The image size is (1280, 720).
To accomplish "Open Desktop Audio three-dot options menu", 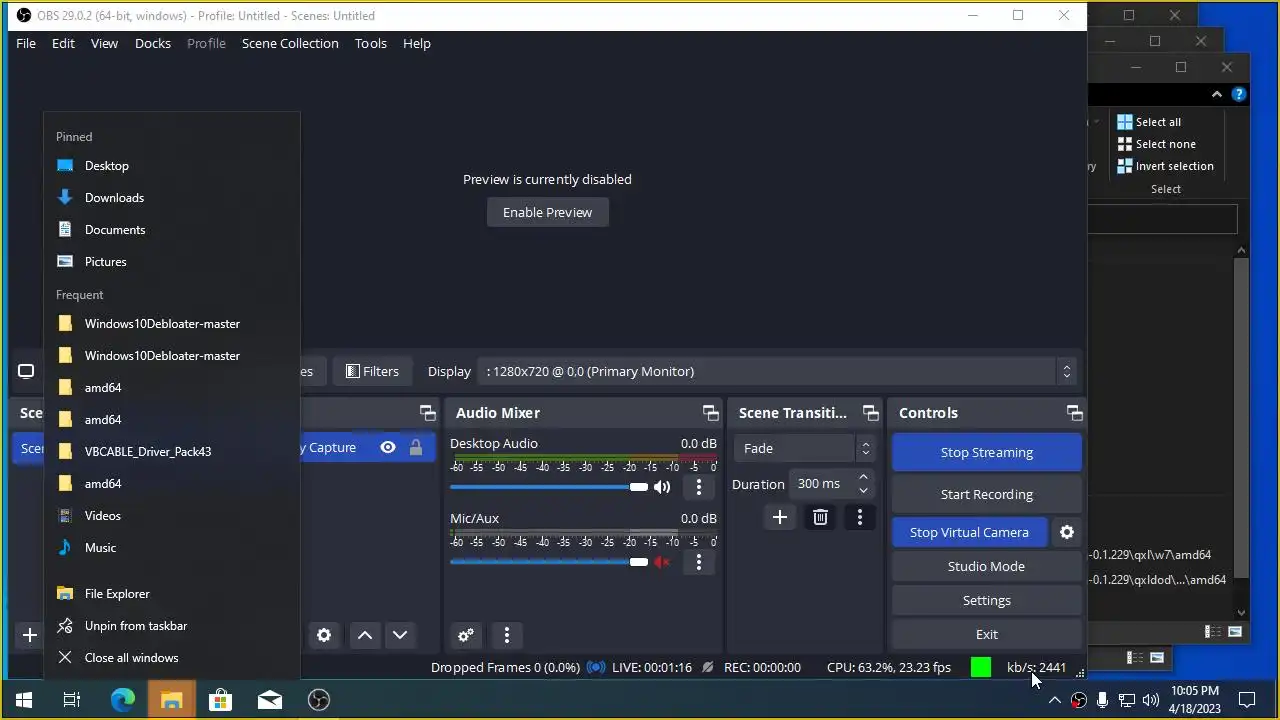I will point(699,487).
